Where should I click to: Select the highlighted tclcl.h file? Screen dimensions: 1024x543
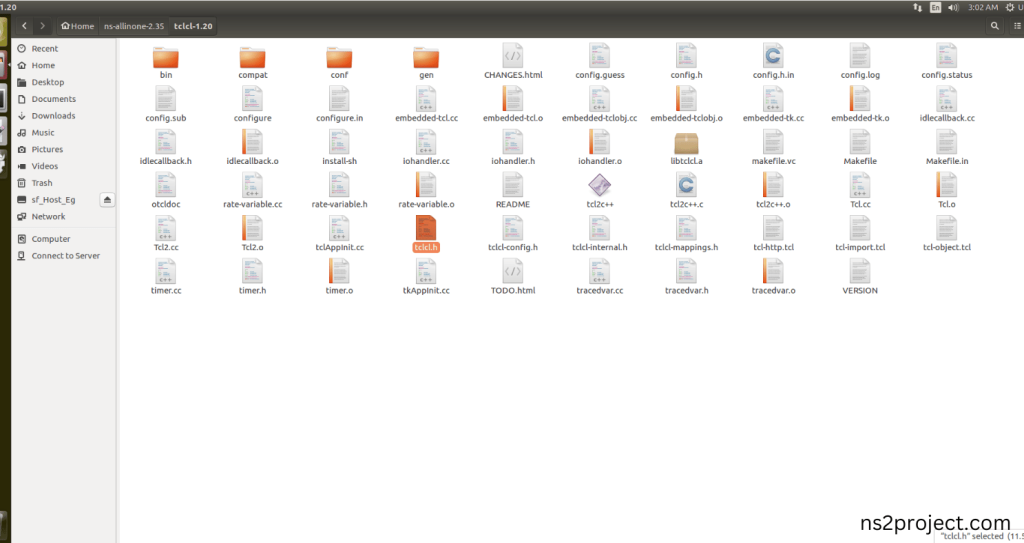426,234
